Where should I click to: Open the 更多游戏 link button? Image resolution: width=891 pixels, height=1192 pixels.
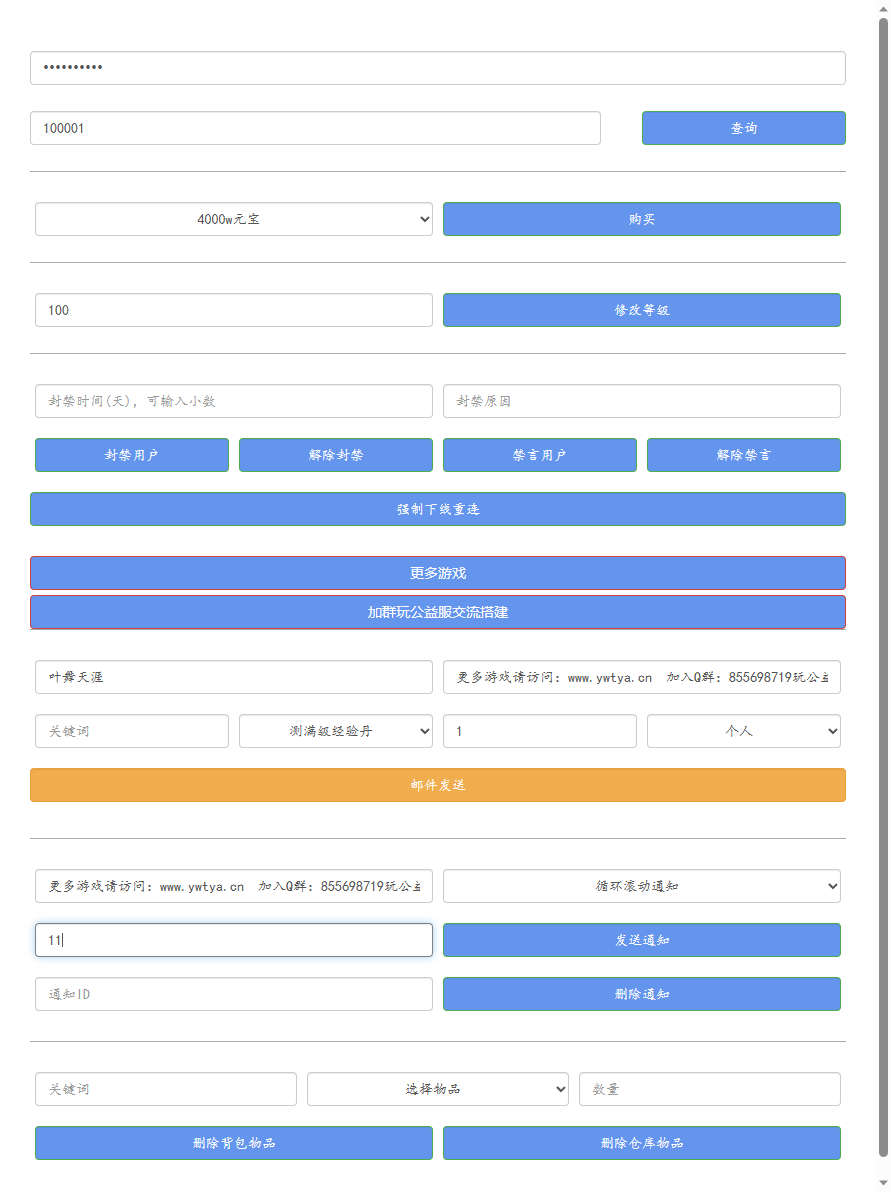(x=437, y=572)
